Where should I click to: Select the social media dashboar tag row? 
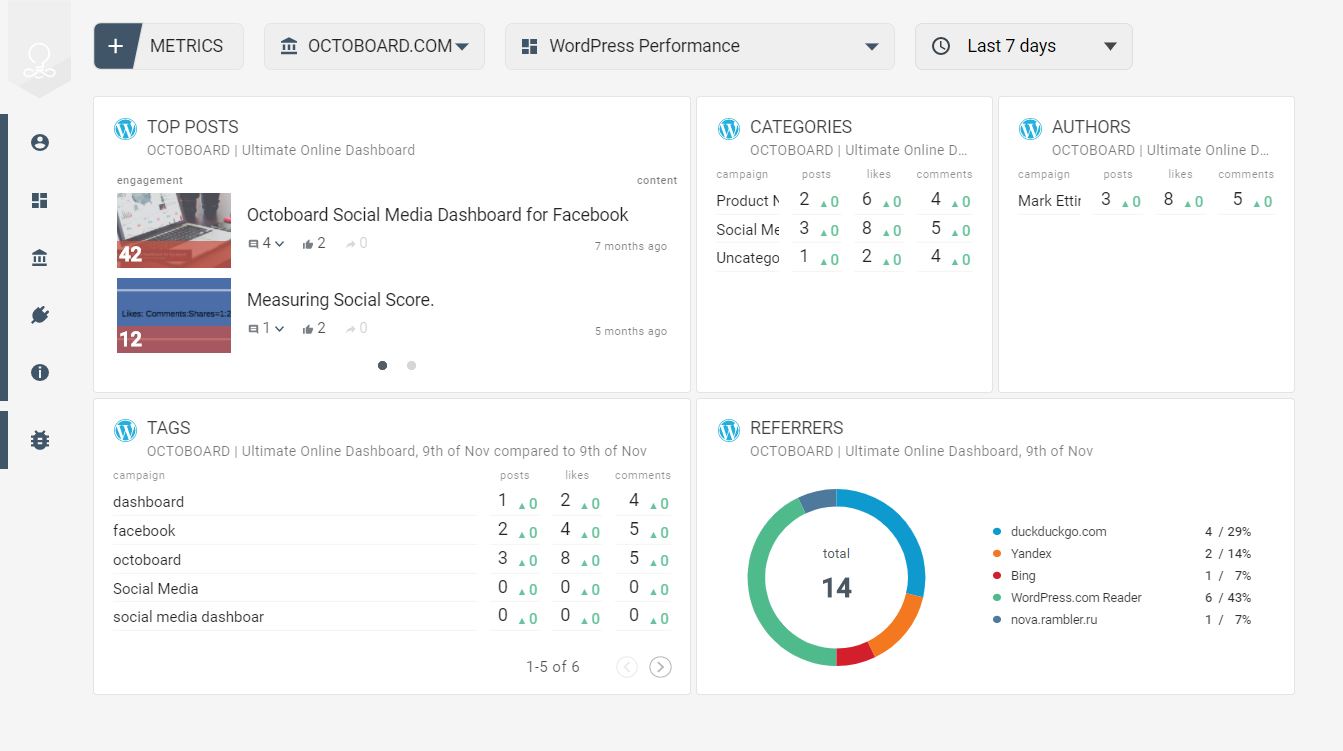coord(392,617)
